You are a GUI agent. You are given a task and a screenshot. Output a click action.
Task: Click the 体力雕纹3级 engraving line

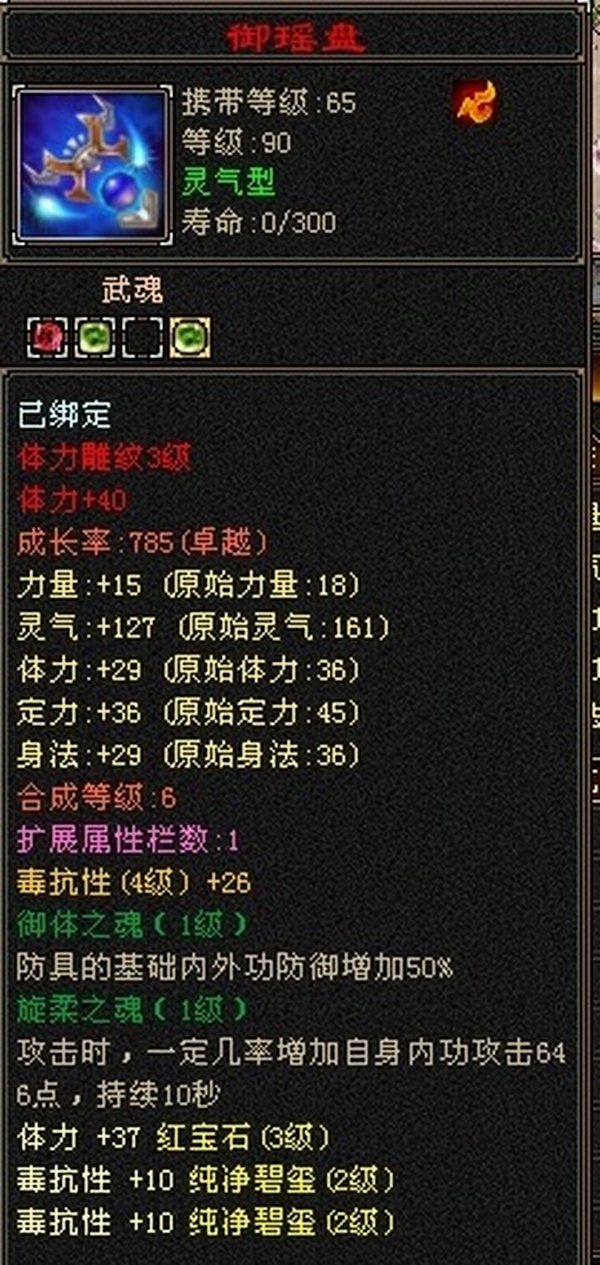(x=103, y=458)
